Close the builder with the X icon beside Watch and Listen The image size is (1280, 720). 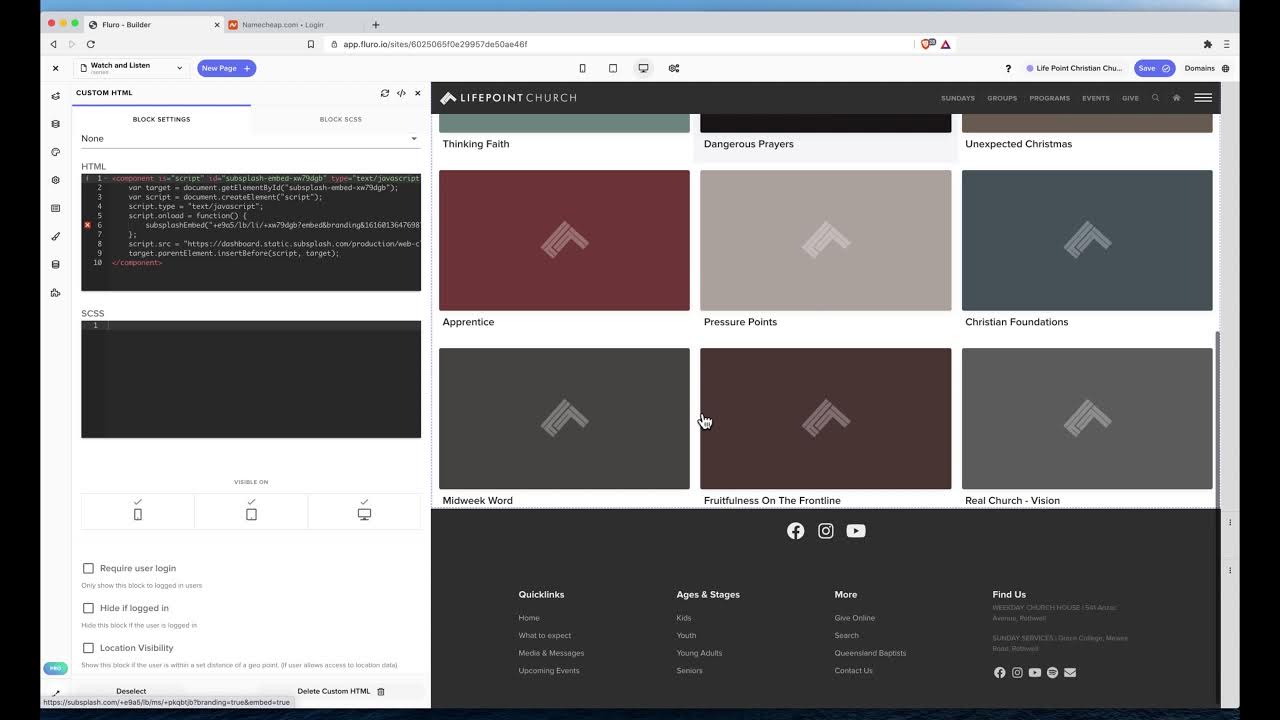click(x=55, y=68)
